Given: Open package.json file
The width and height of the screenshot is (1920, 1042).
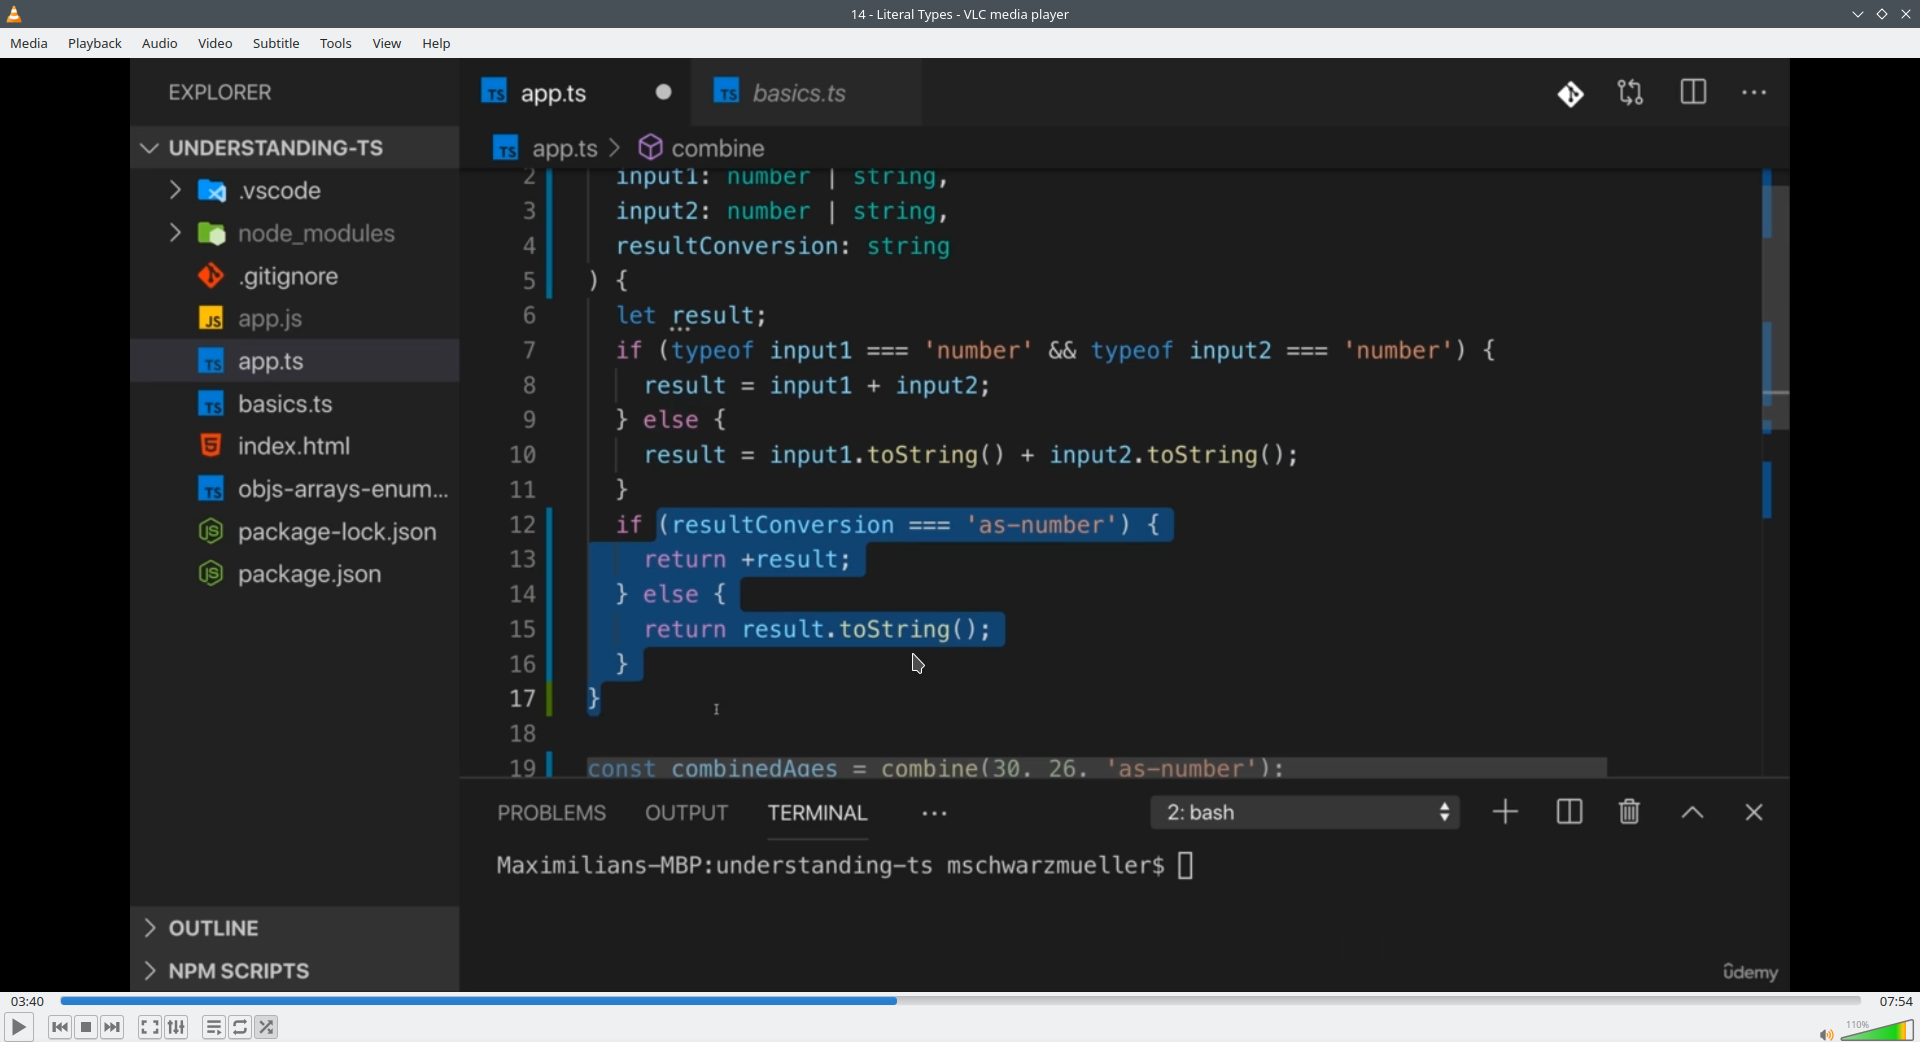Looking at the screenshot, I should [294, 575].
